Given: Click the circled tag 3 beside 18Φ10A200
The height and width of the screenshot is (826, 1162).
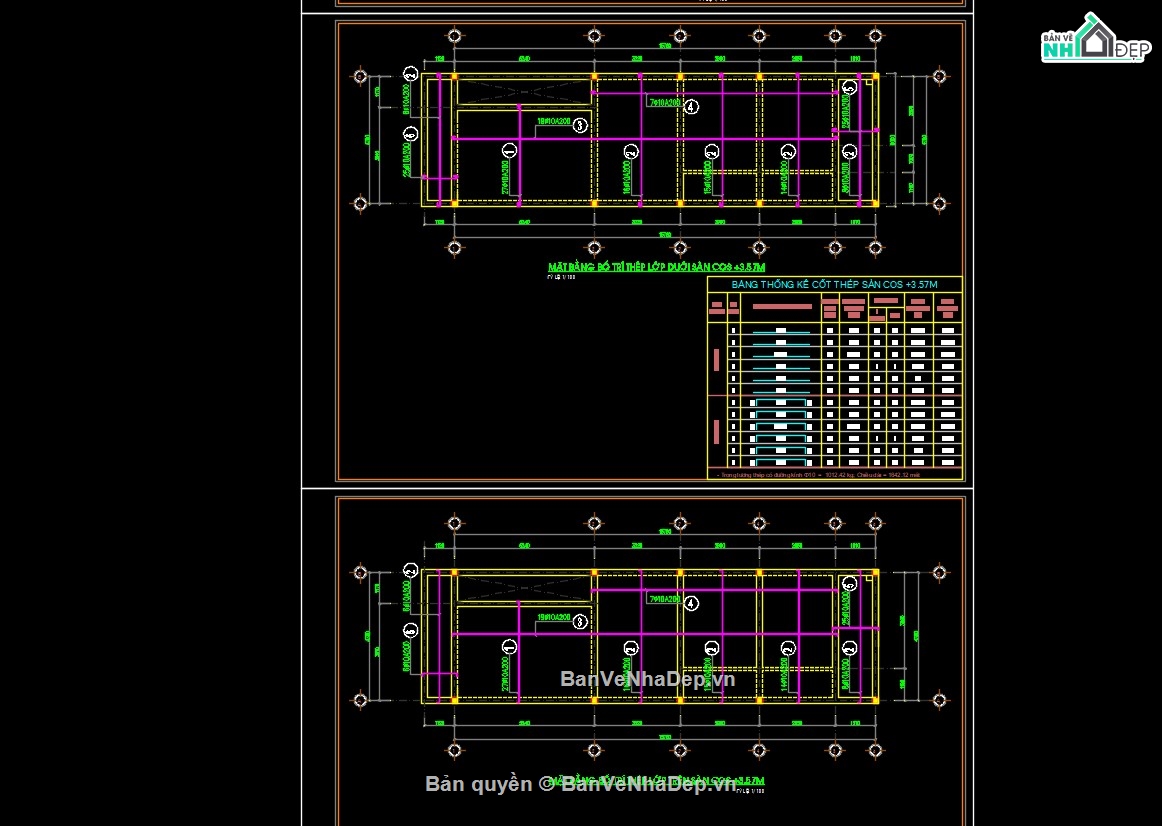Looking at the screenshot, I should (580, 126).
